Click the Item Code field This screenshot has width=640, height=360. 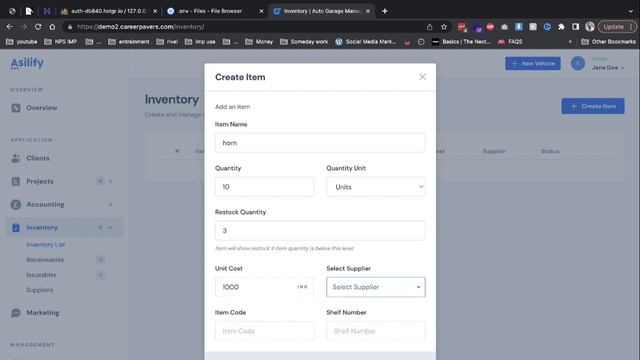[x=264, y=331]
